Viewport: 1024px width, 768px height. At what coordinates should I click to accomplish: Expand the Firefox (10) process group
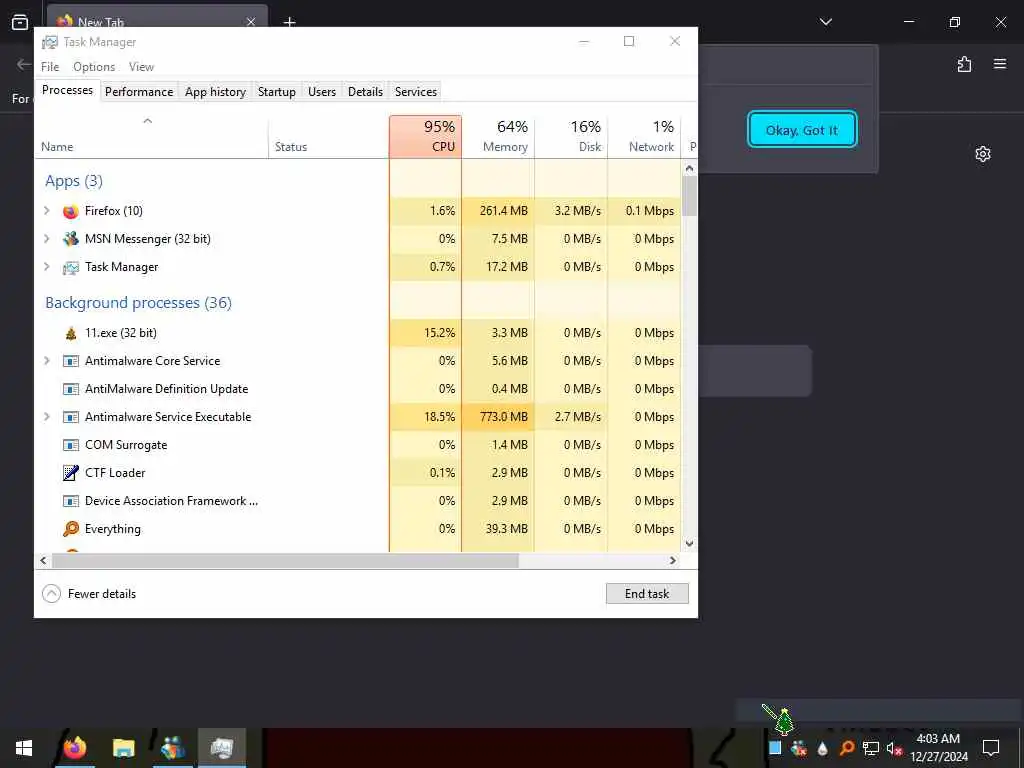(46, 210)
